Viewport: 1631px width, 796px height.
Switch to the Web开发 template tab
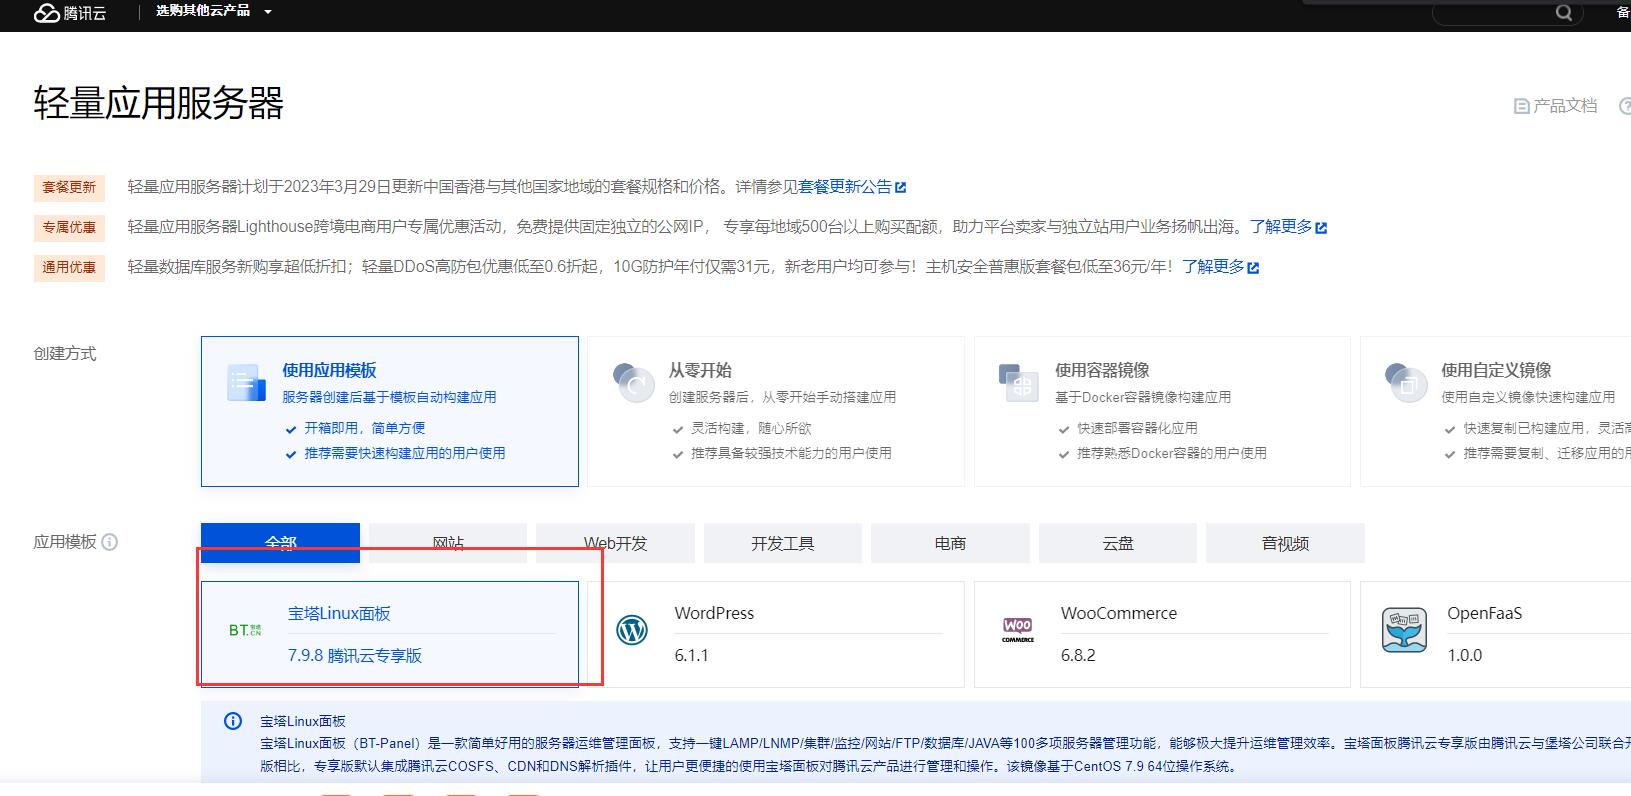coord(615,543)
